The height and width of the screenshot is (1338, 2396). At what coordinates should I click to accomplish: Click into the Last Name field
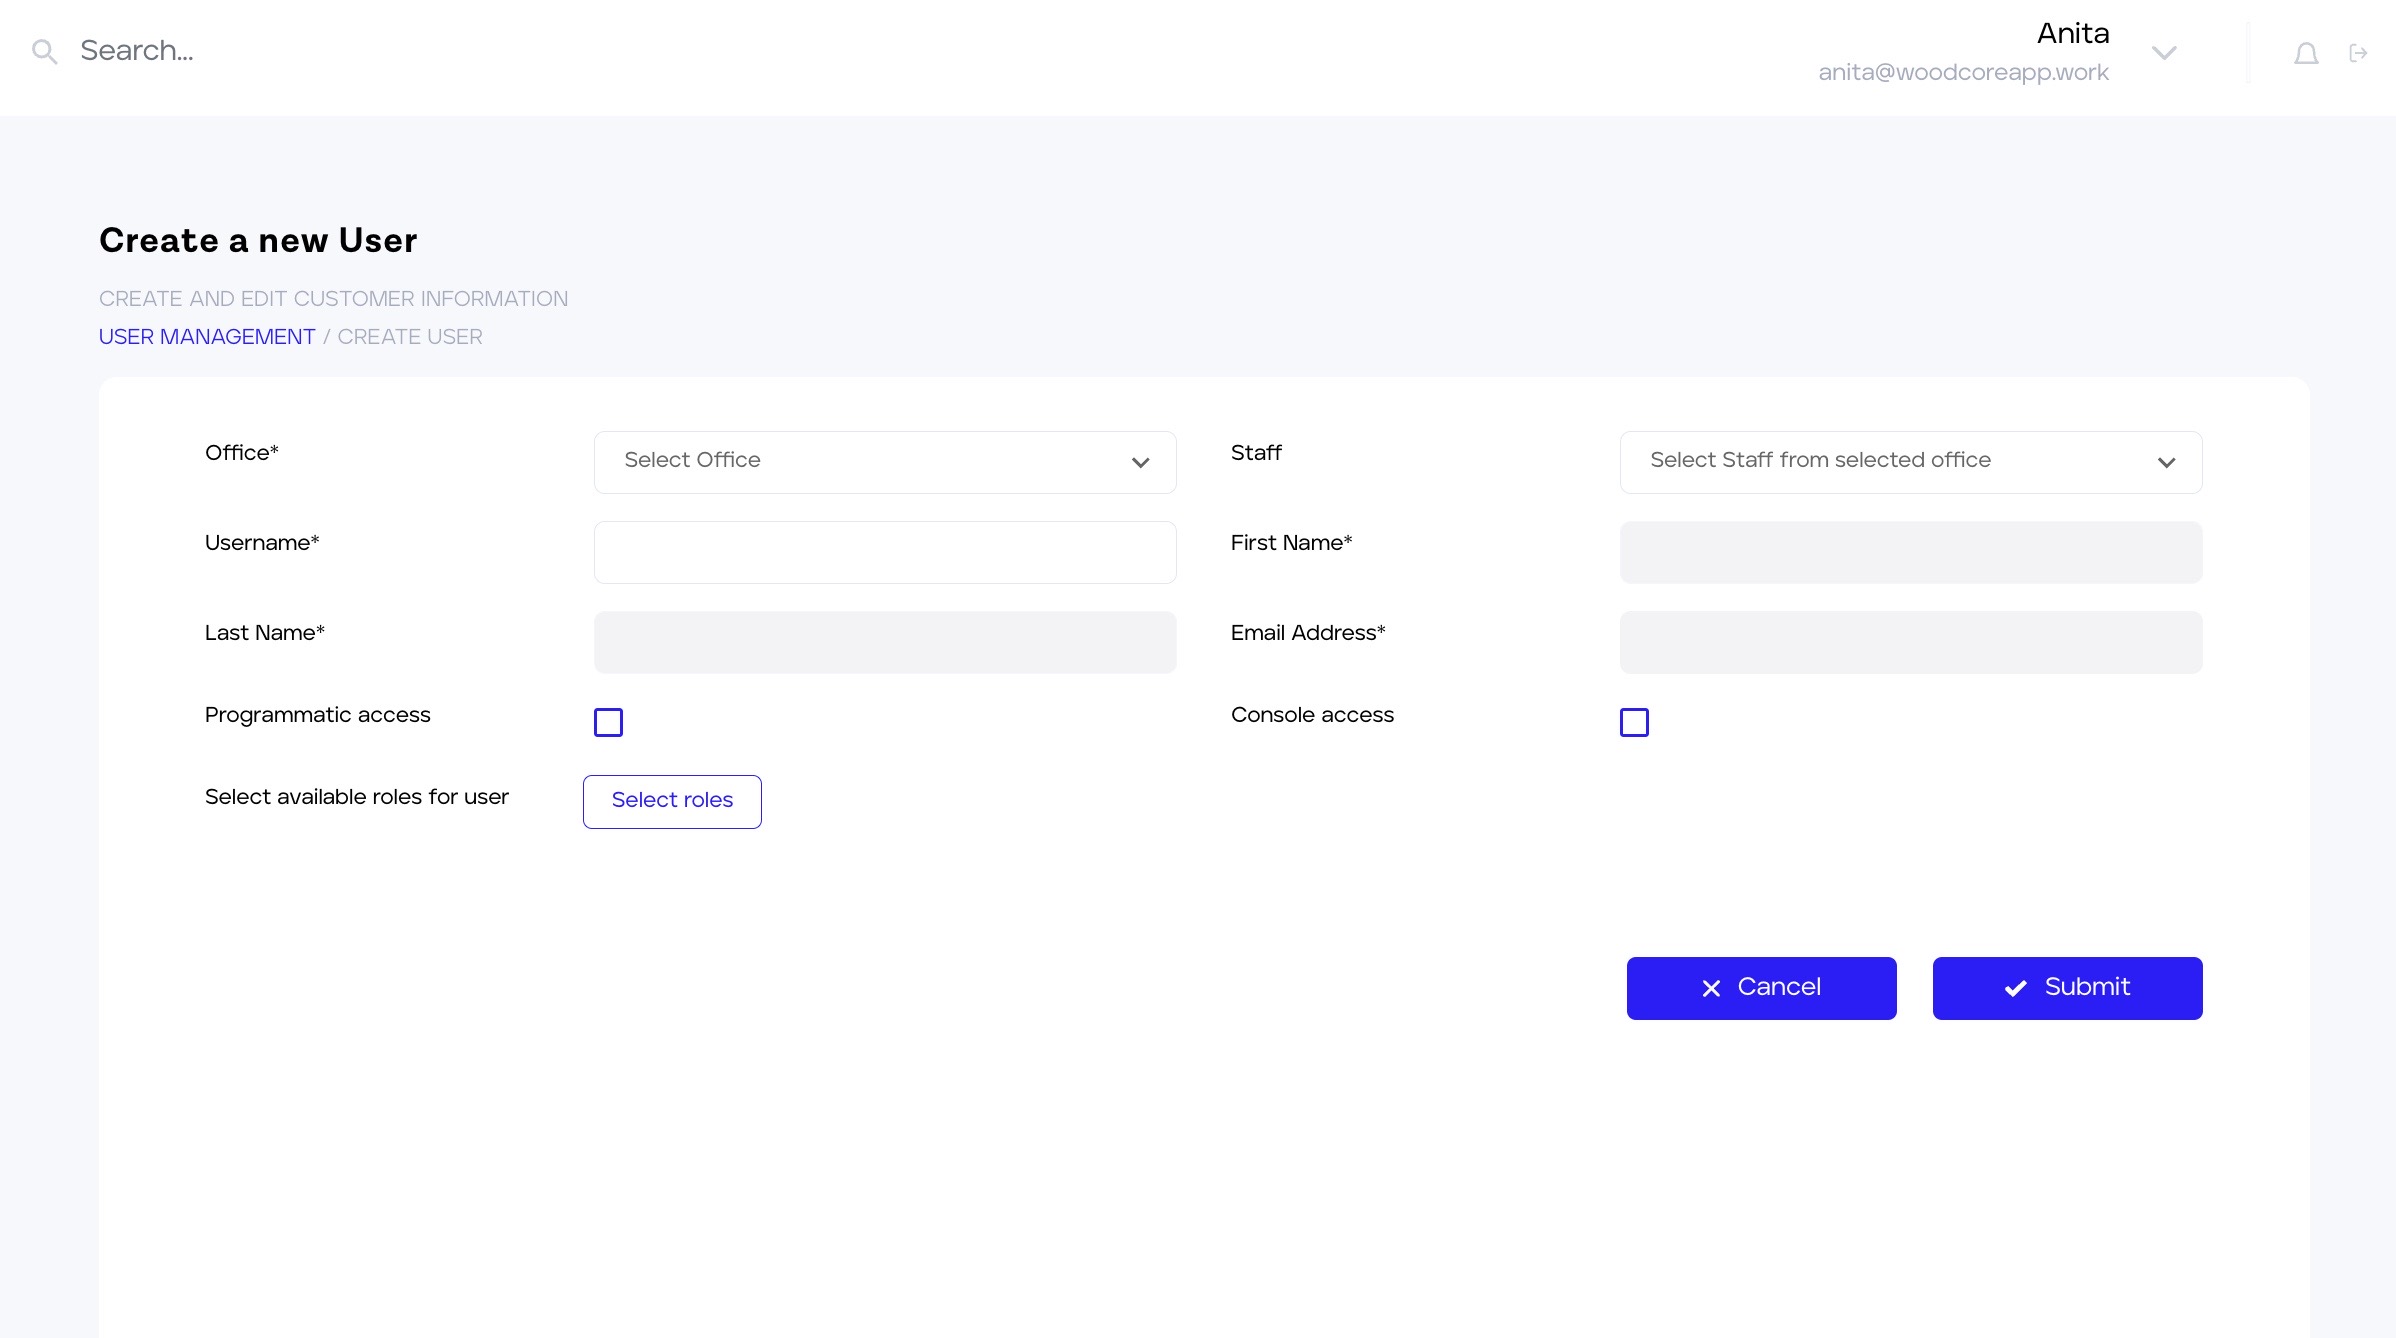(x=884, y=642)
